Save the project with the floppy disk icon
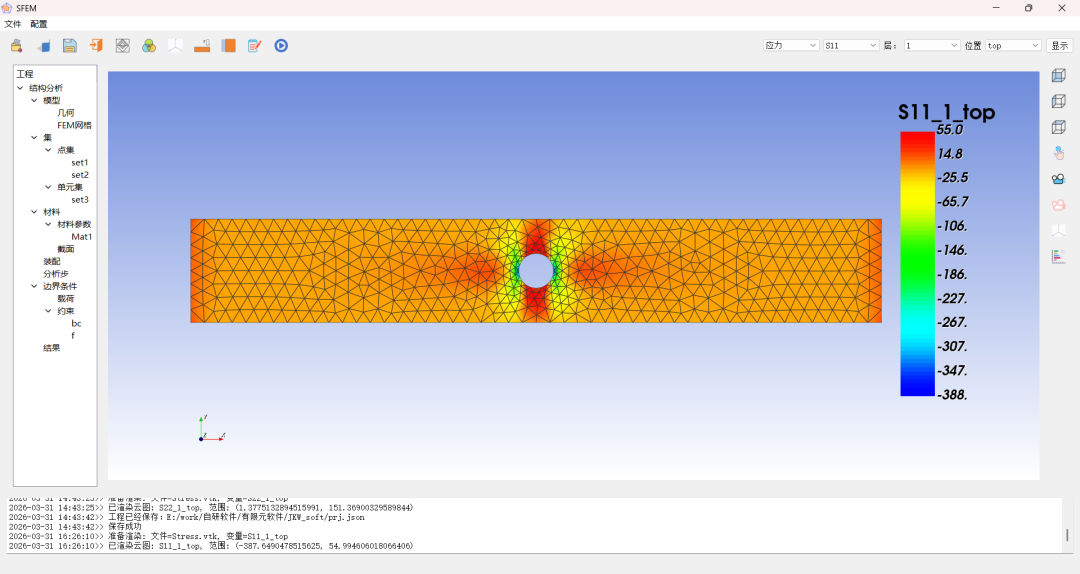Viewport: 1080px width, 574px height. click(x=70, y=45)
